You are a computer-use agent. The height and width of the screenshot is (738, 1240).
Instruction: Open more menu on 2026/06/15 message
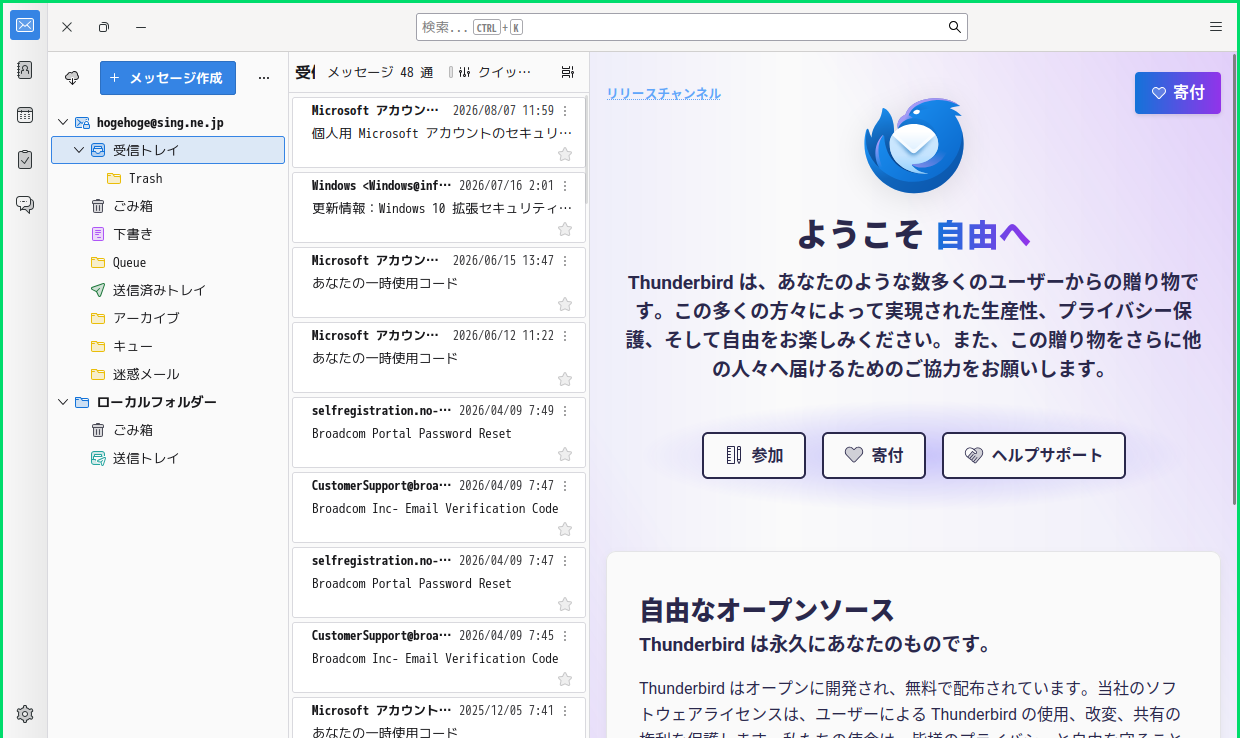565,261
